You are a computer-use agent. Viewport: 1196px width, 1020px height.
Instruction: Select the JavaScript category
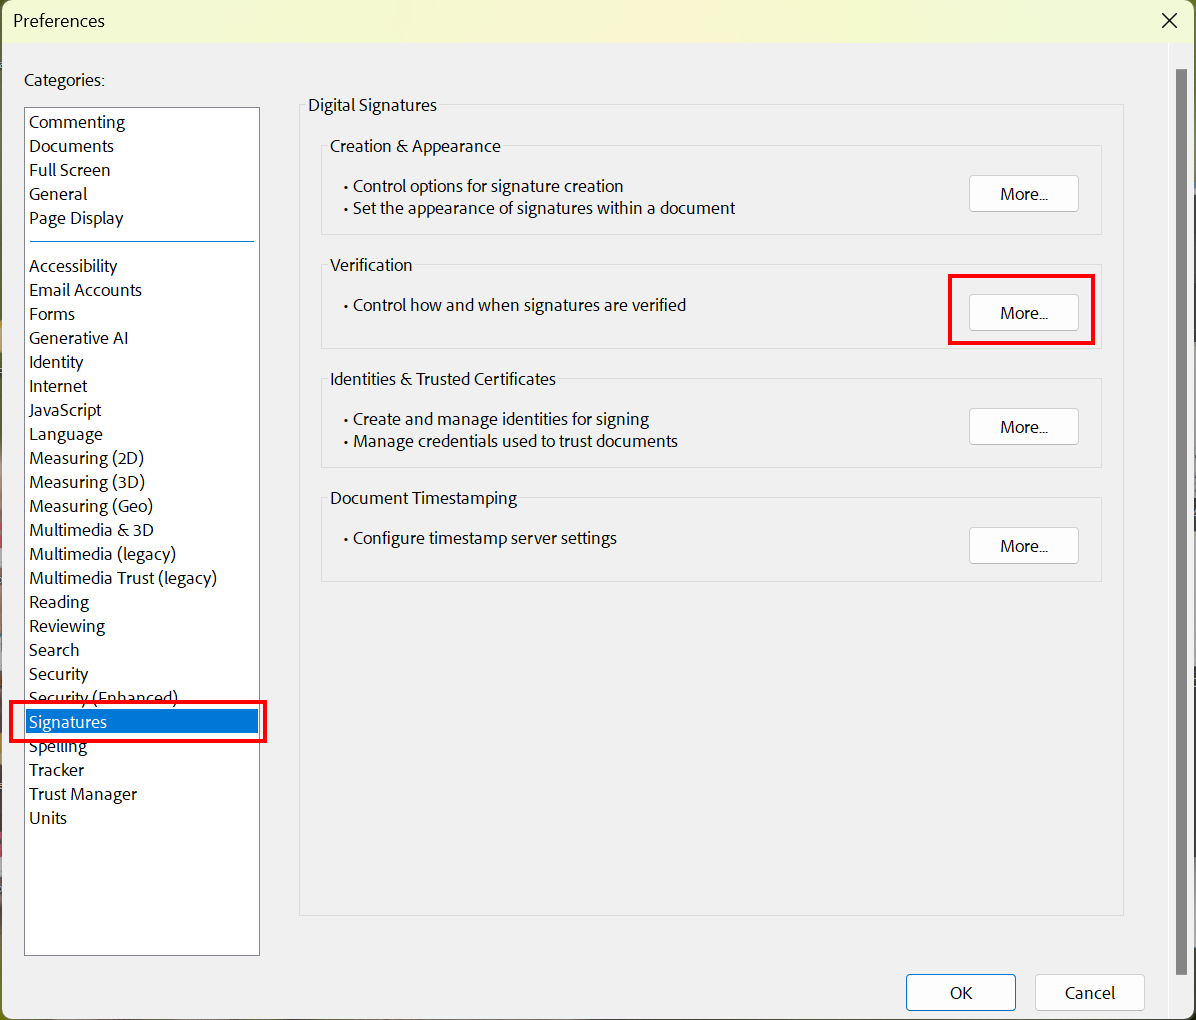tap(64, 409)
